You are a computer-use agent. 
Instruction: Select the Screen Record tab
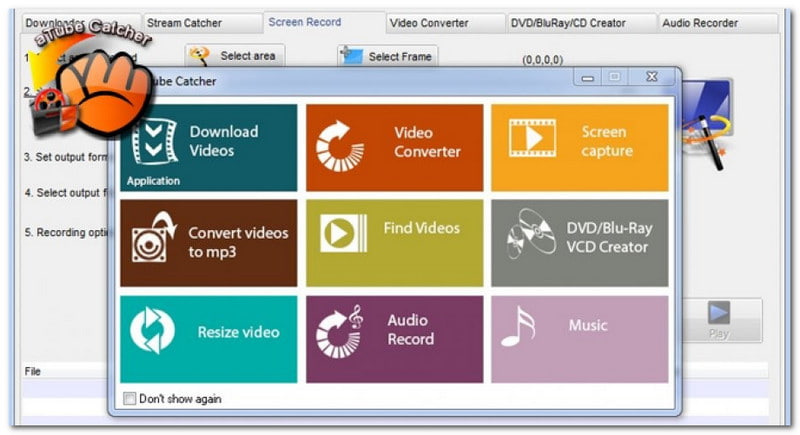click(x=305, y=22)
